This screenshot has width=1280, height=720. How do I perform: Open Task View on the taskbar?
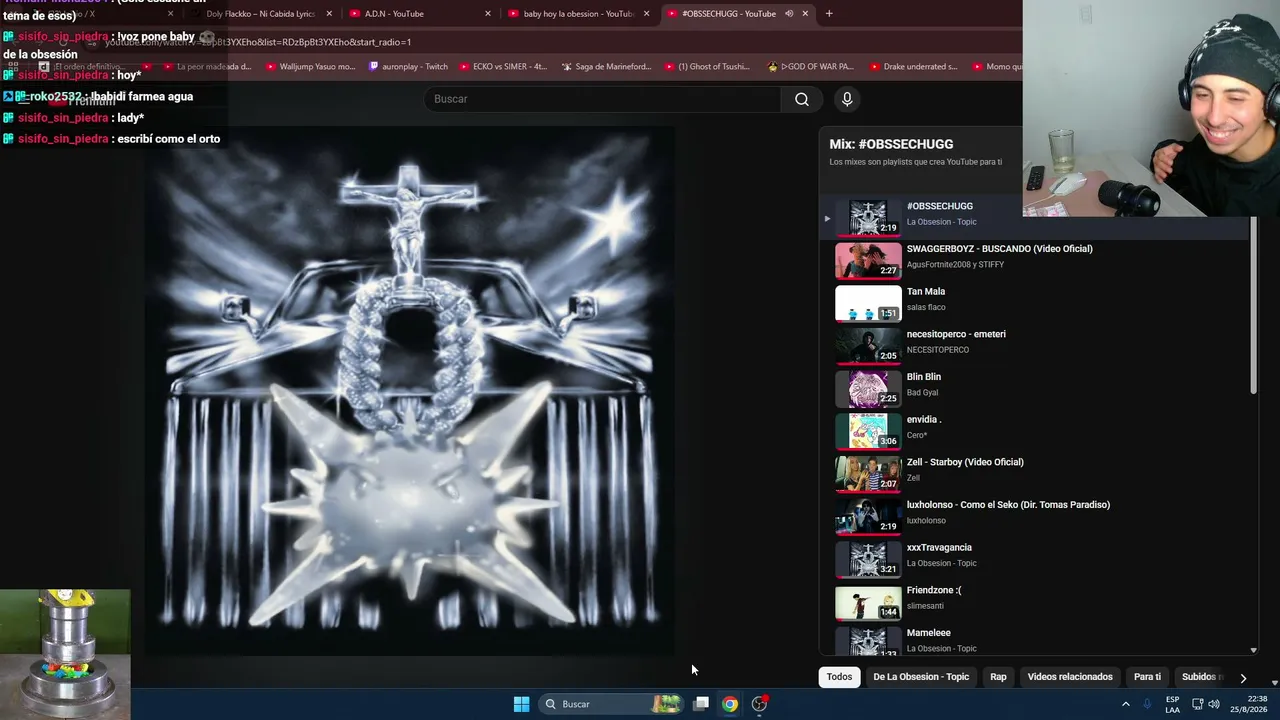point(702,704)
